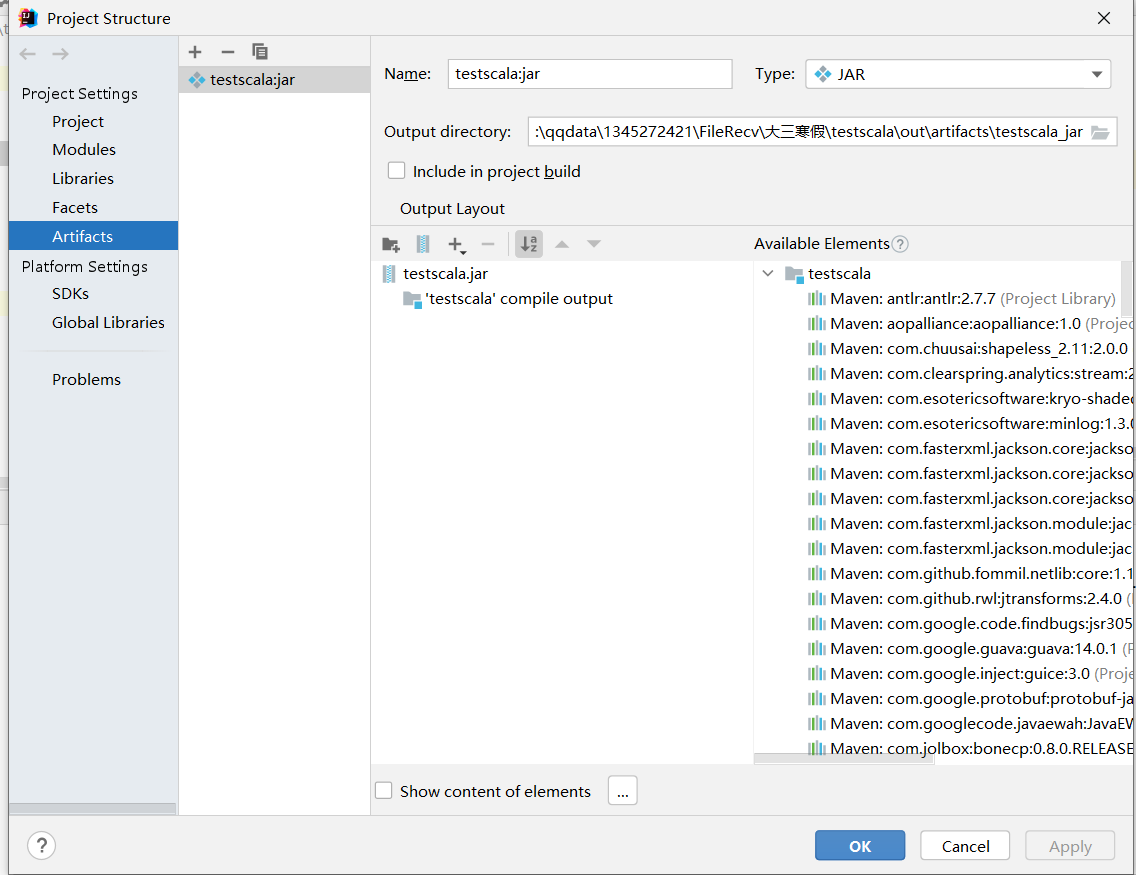Click the 'testscala' compile output folder icon
The height and width of the screenshot is (875, 1136).
pos(412,299)
